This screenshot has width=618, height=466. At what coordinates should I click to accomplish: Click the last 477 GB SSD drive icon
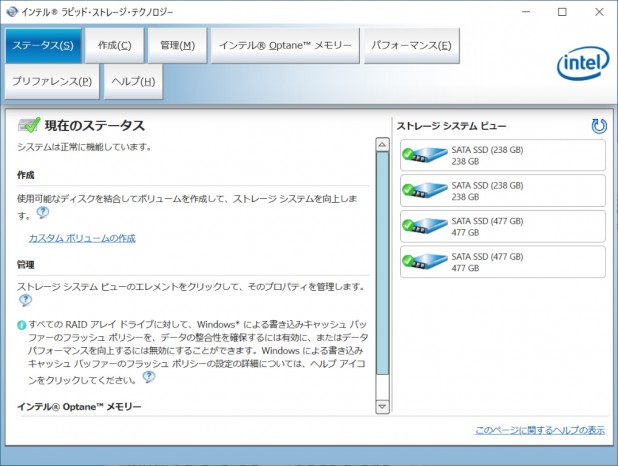(x=425, y=261)
